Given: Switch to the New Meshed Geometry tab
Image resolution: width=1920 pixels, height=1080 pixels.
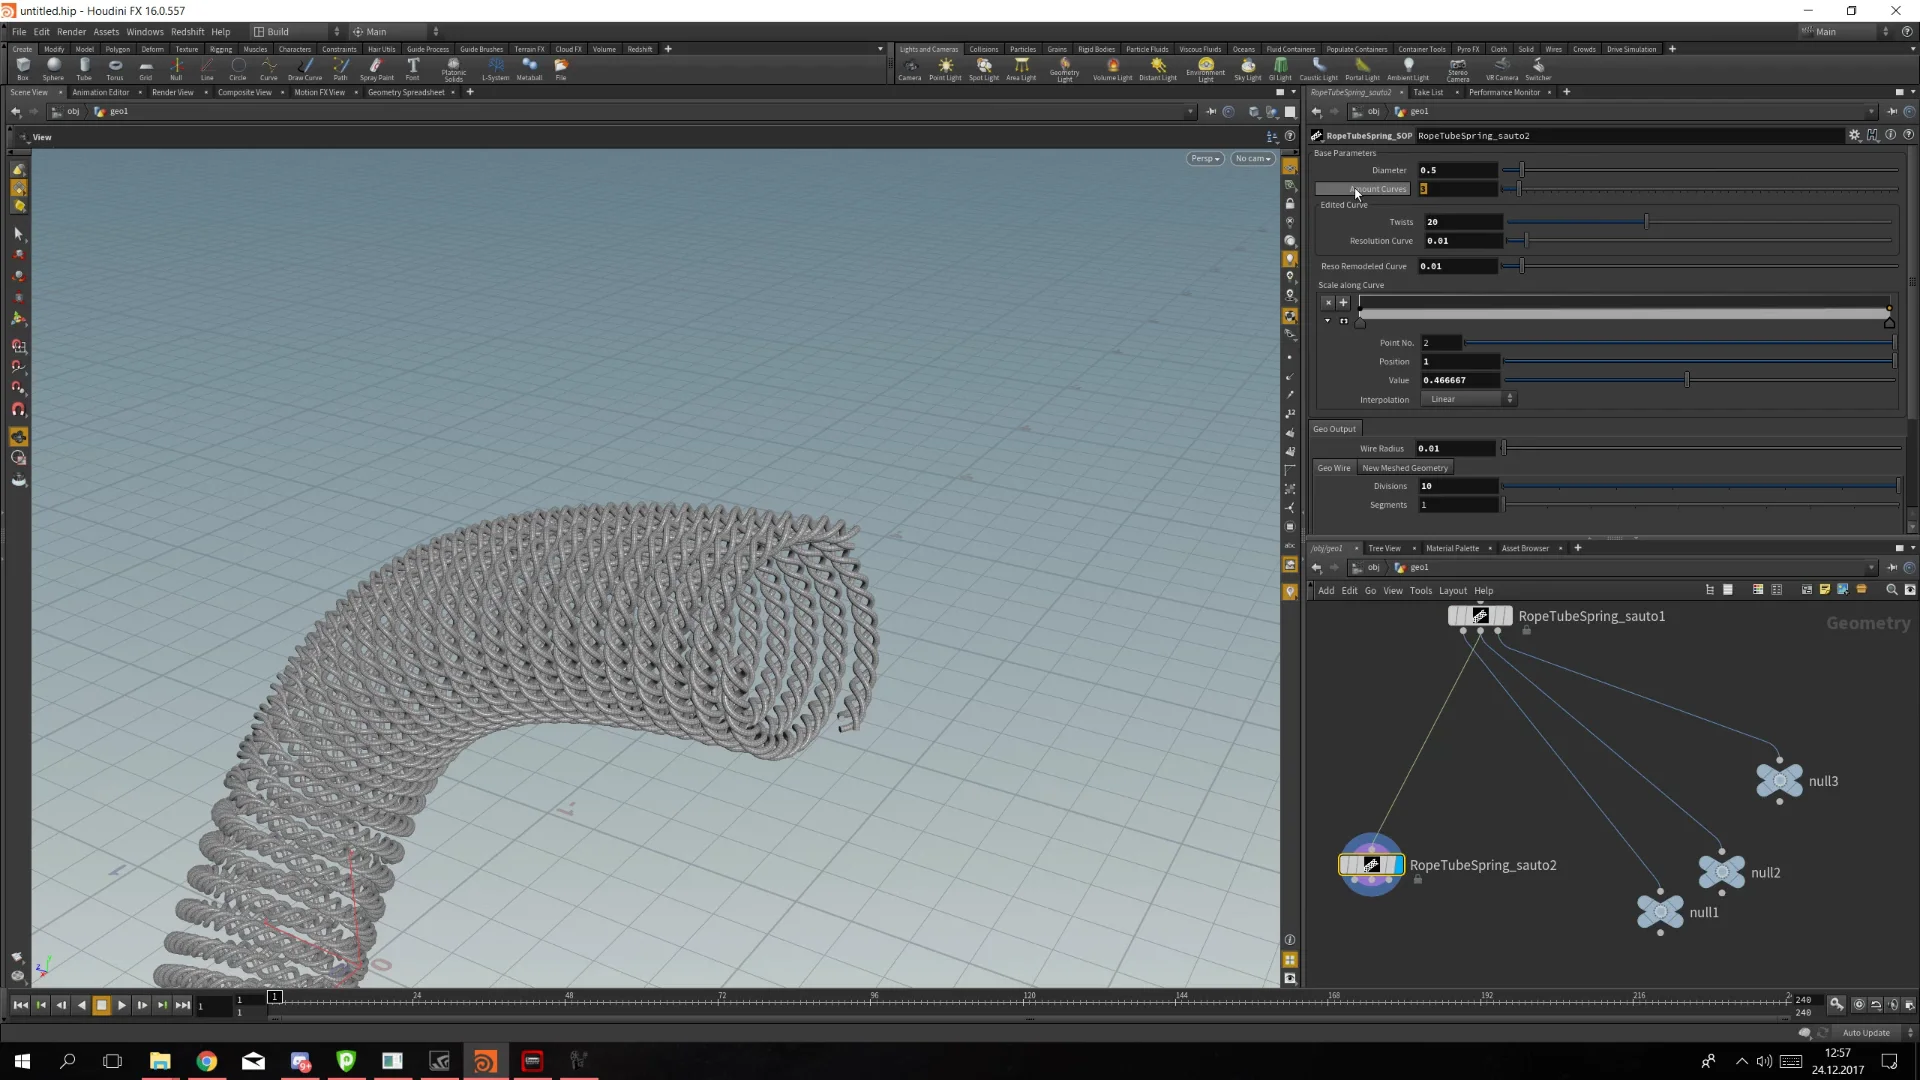Looking at the screenshot, I should coord(1405,467).
